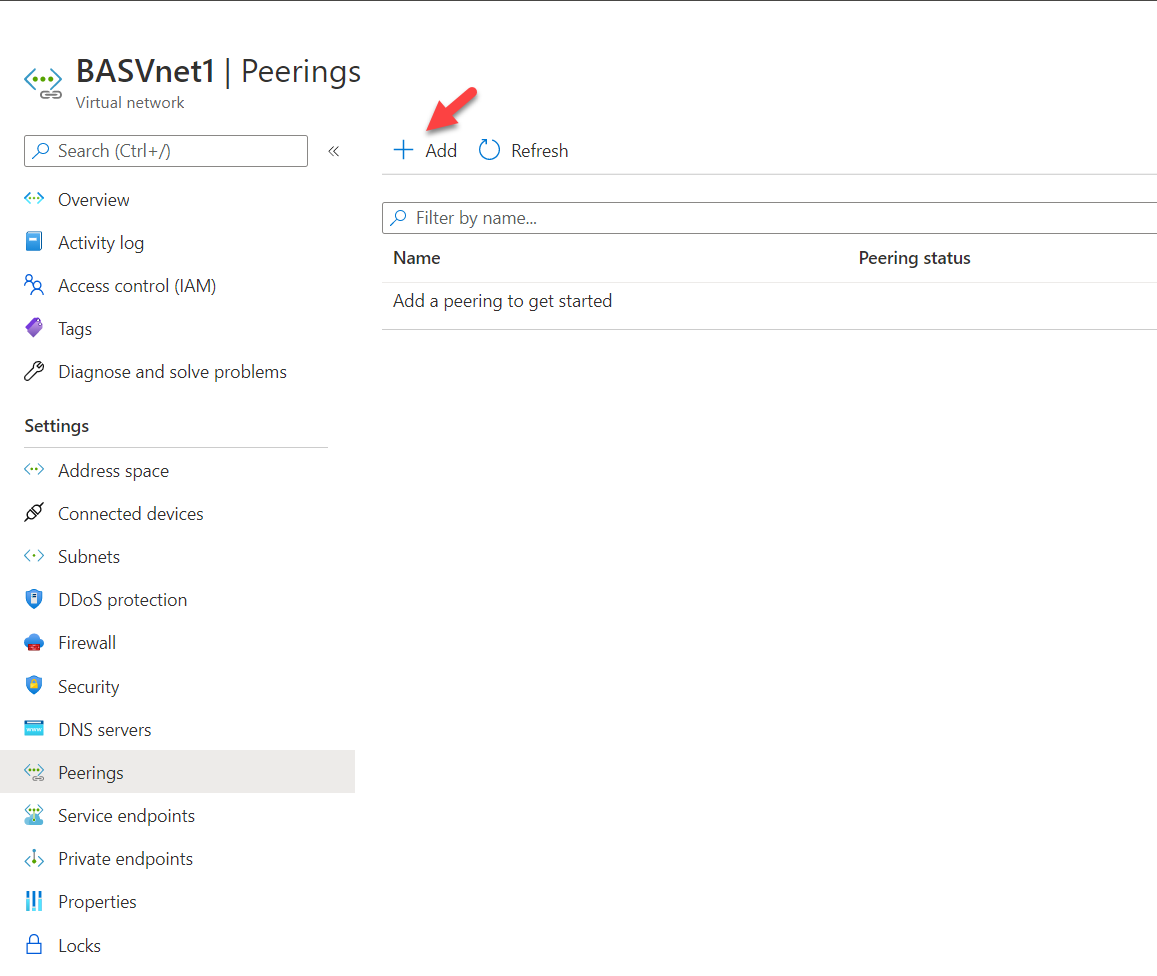
Task: Refresh the peerings list
Action: coord(523,150)
